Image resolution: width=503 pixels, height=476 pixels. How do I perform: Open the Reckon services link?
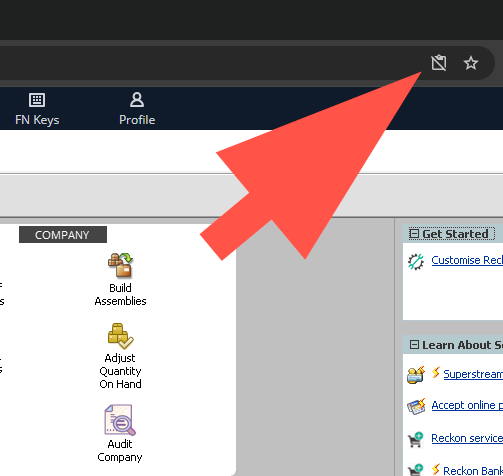(x=467, y=438)
